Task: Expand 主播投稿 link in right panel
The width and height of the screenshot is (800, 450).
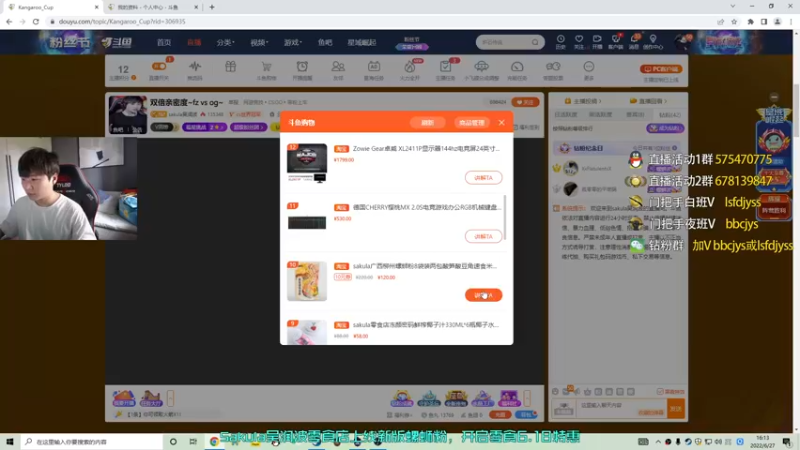Action: (583, 101)
